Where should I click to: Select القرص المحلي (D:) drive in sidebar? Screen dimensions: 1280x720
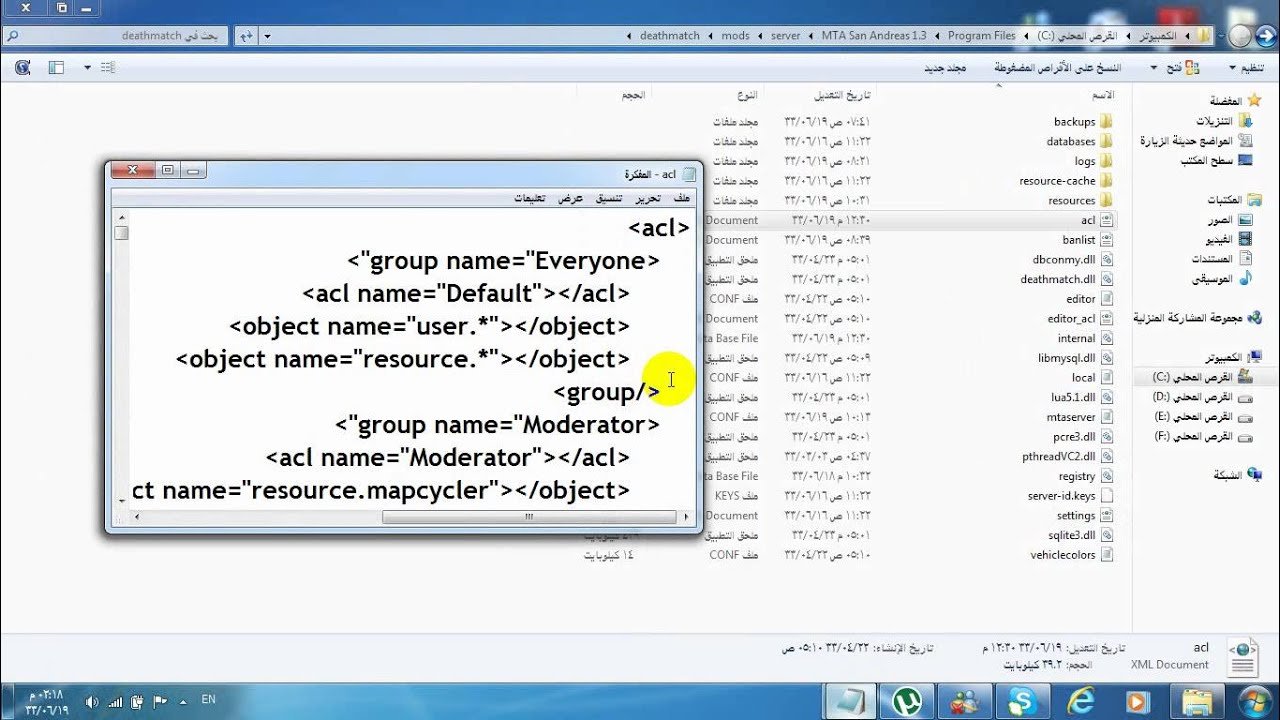tap(1203, 397)
